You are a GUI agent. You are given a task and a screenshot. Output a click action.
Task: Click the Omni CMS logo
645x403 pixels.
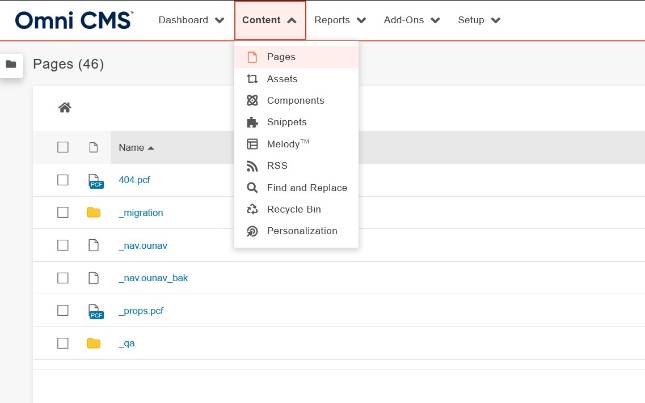click(x=73, y=20)
